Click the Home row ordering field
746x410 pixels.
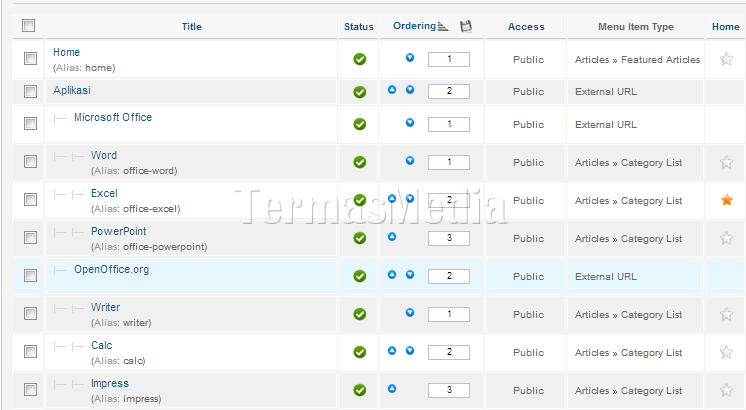[x=449, y=59]
